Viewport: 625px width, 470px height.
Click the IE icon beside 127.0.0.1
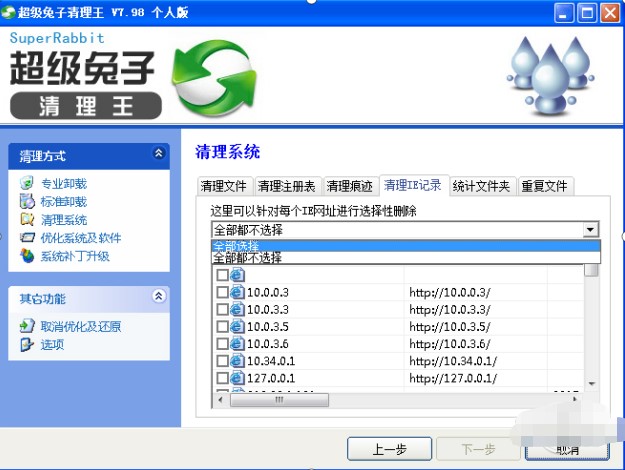click(x=237, y=378)
